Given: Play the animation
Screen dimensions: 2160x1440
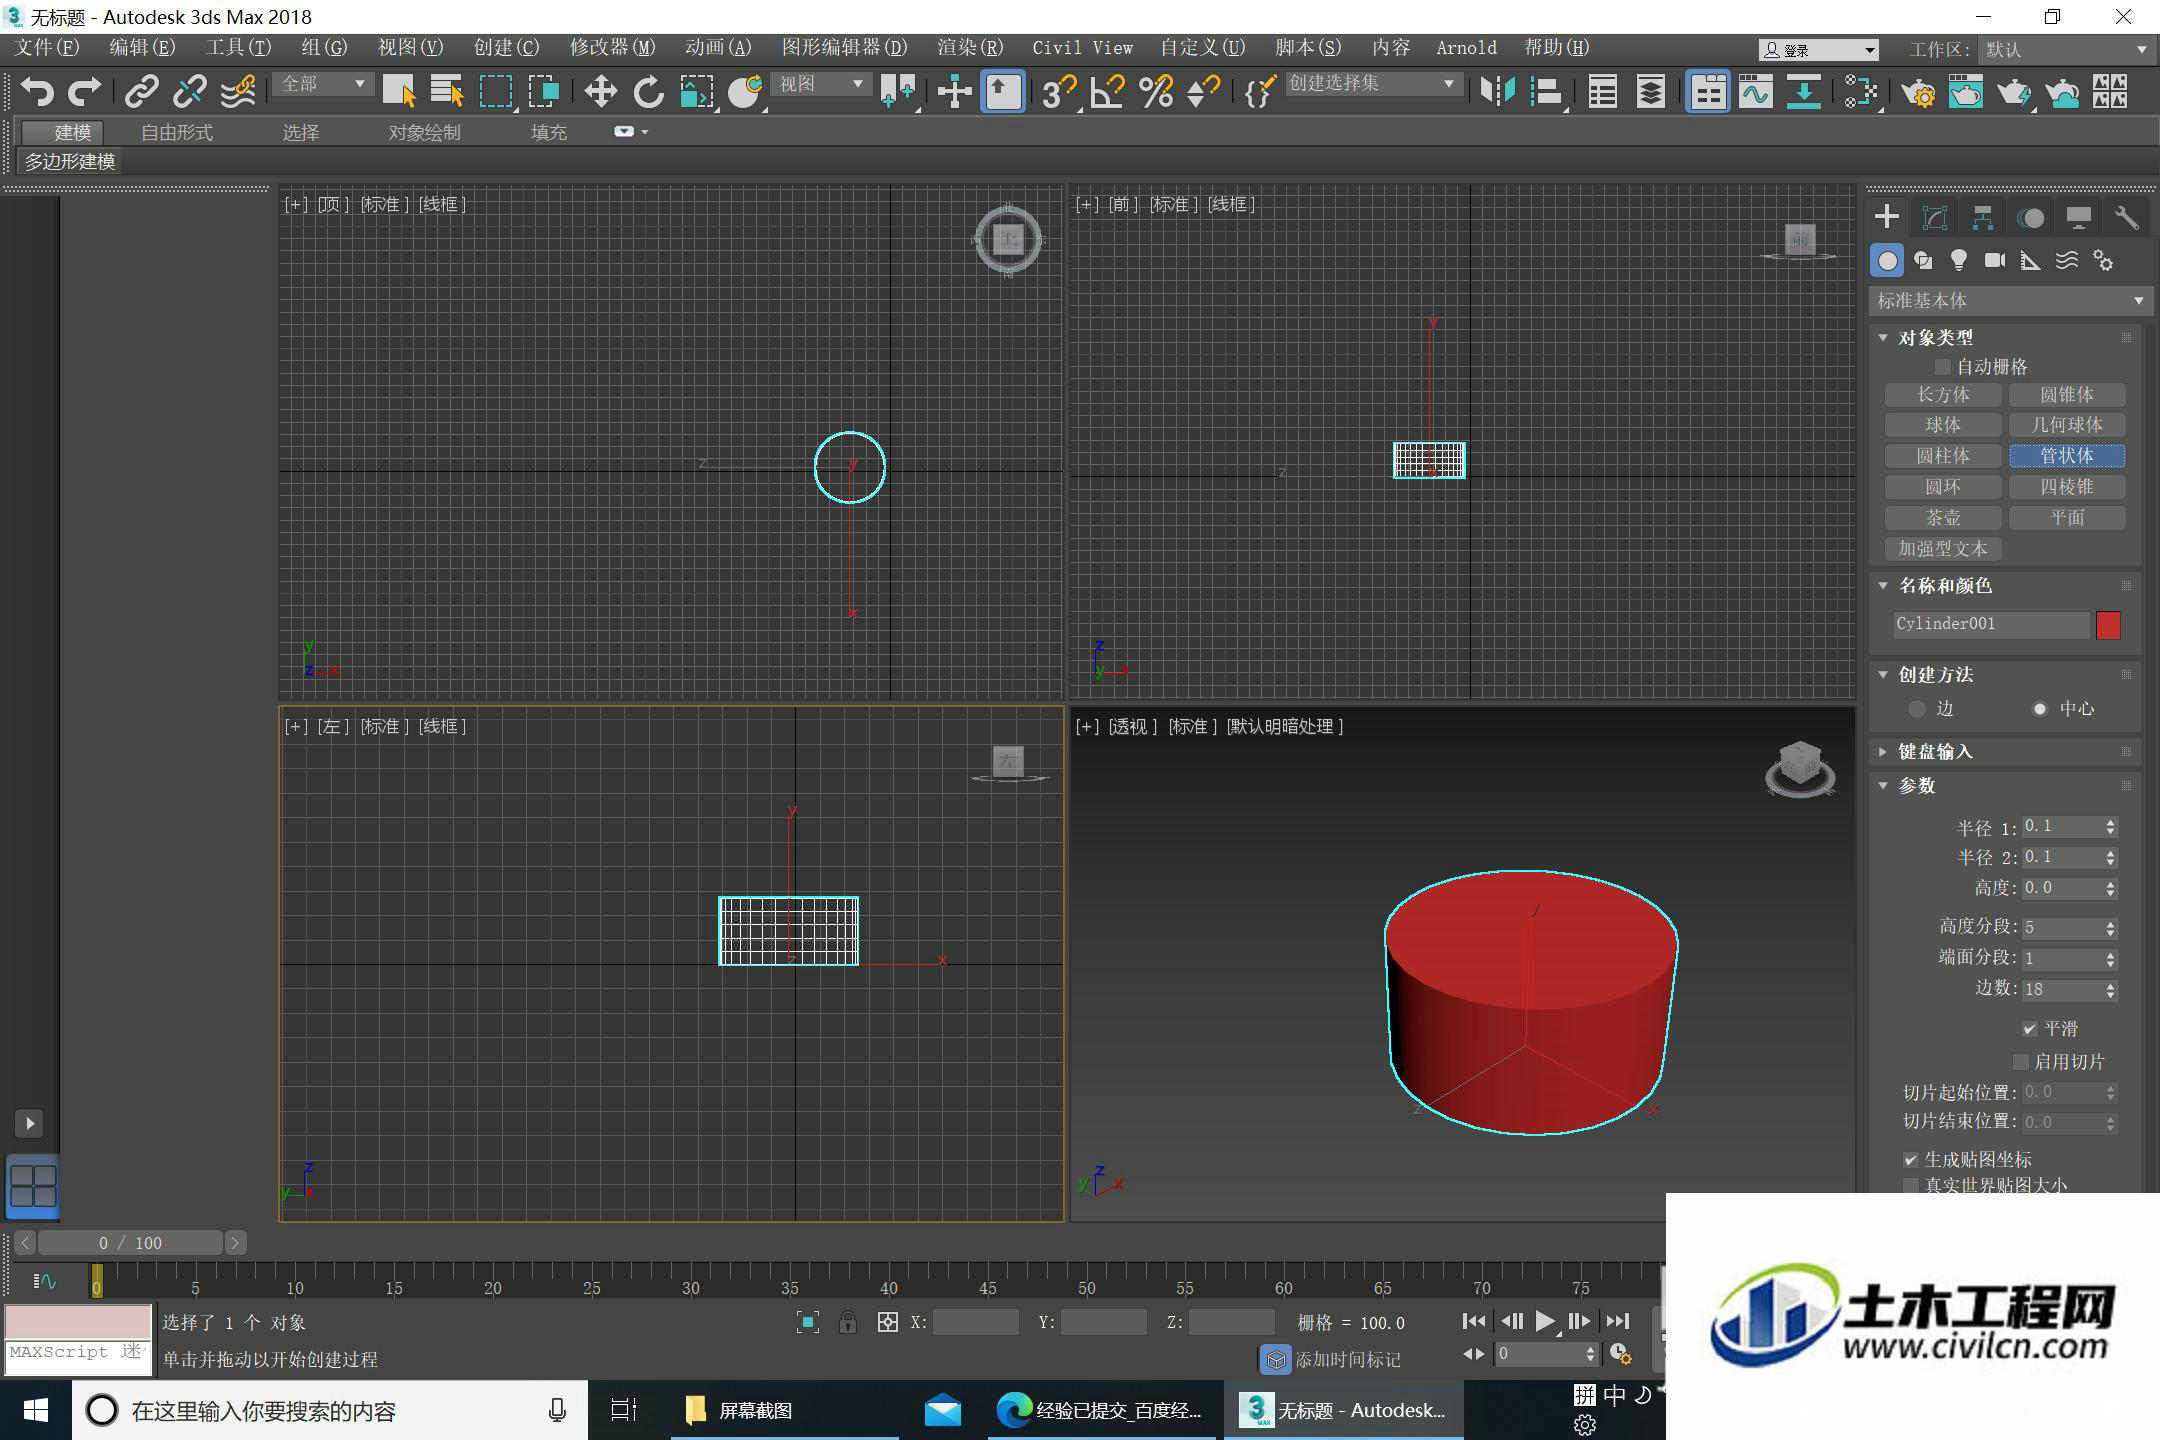Looking at the screenshot, I should click(x=1545, y=1322).
